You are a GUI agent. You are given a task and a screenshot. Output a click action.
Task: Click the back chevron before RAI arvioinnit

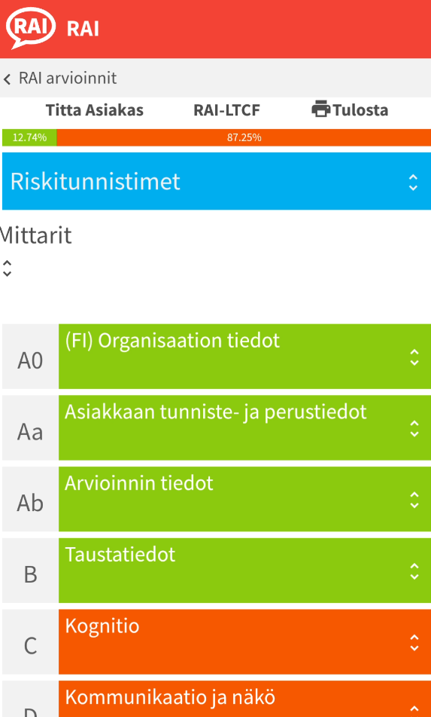coord(7,79)
